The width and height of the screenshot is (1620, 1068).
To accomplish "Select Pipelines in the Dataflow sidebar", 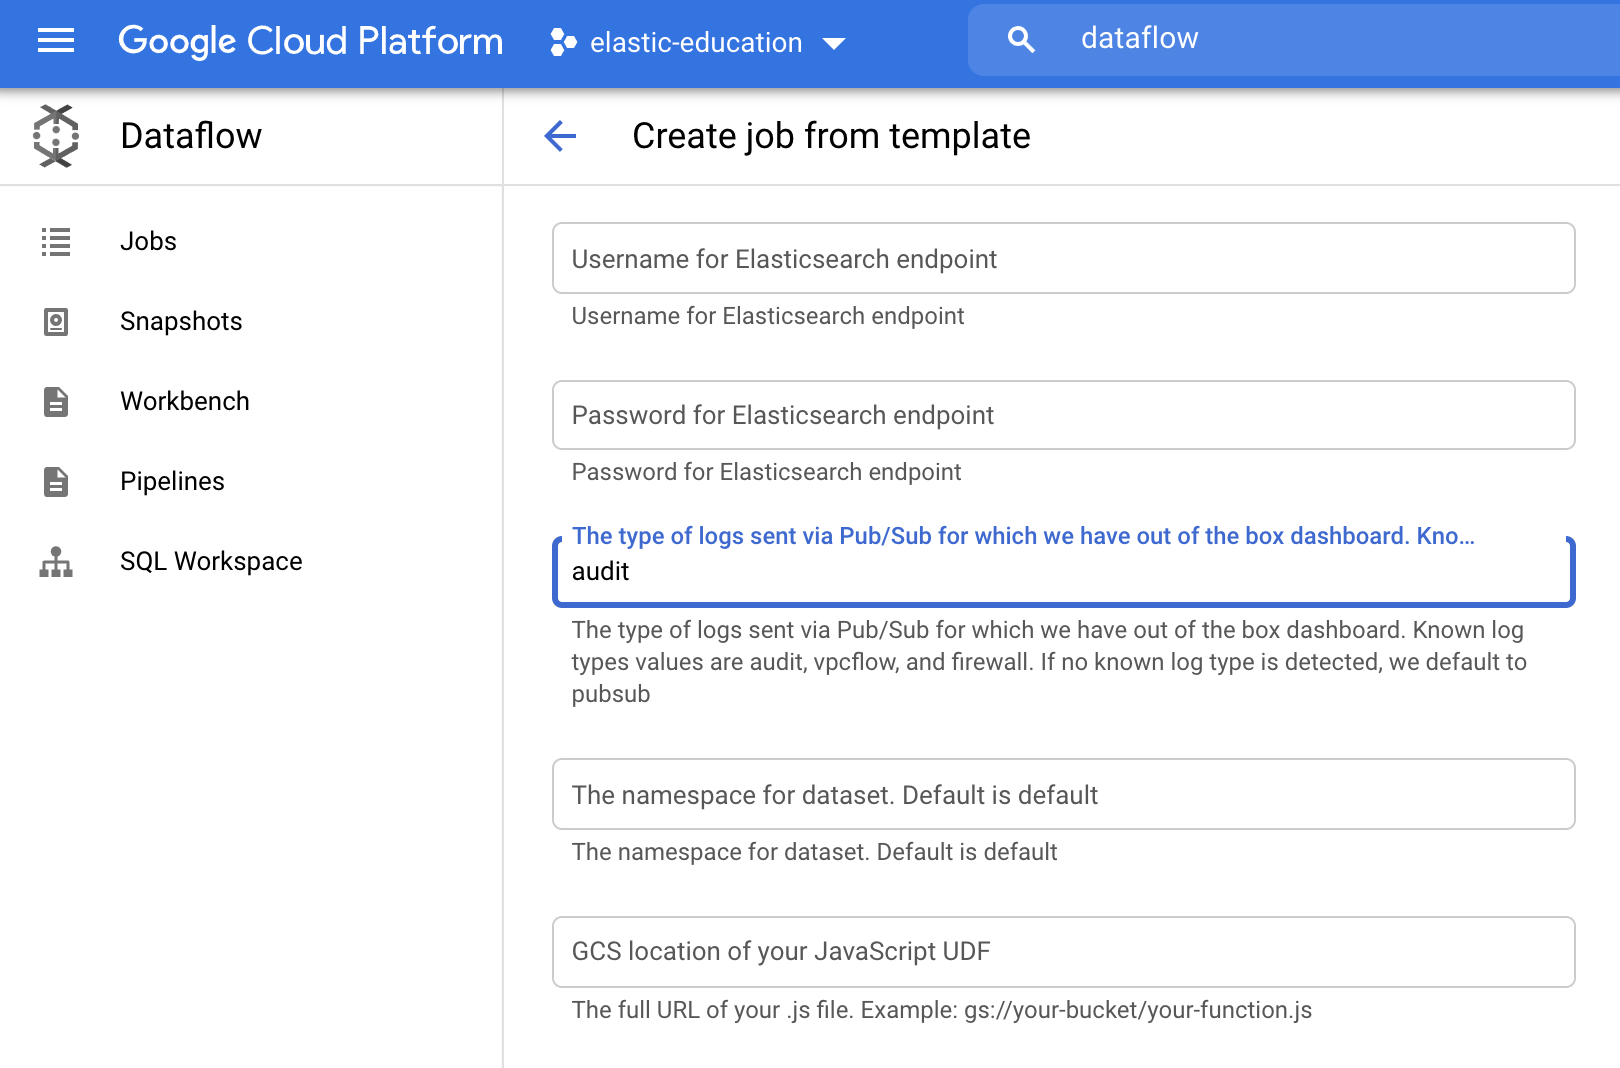I will click(172, 481).
